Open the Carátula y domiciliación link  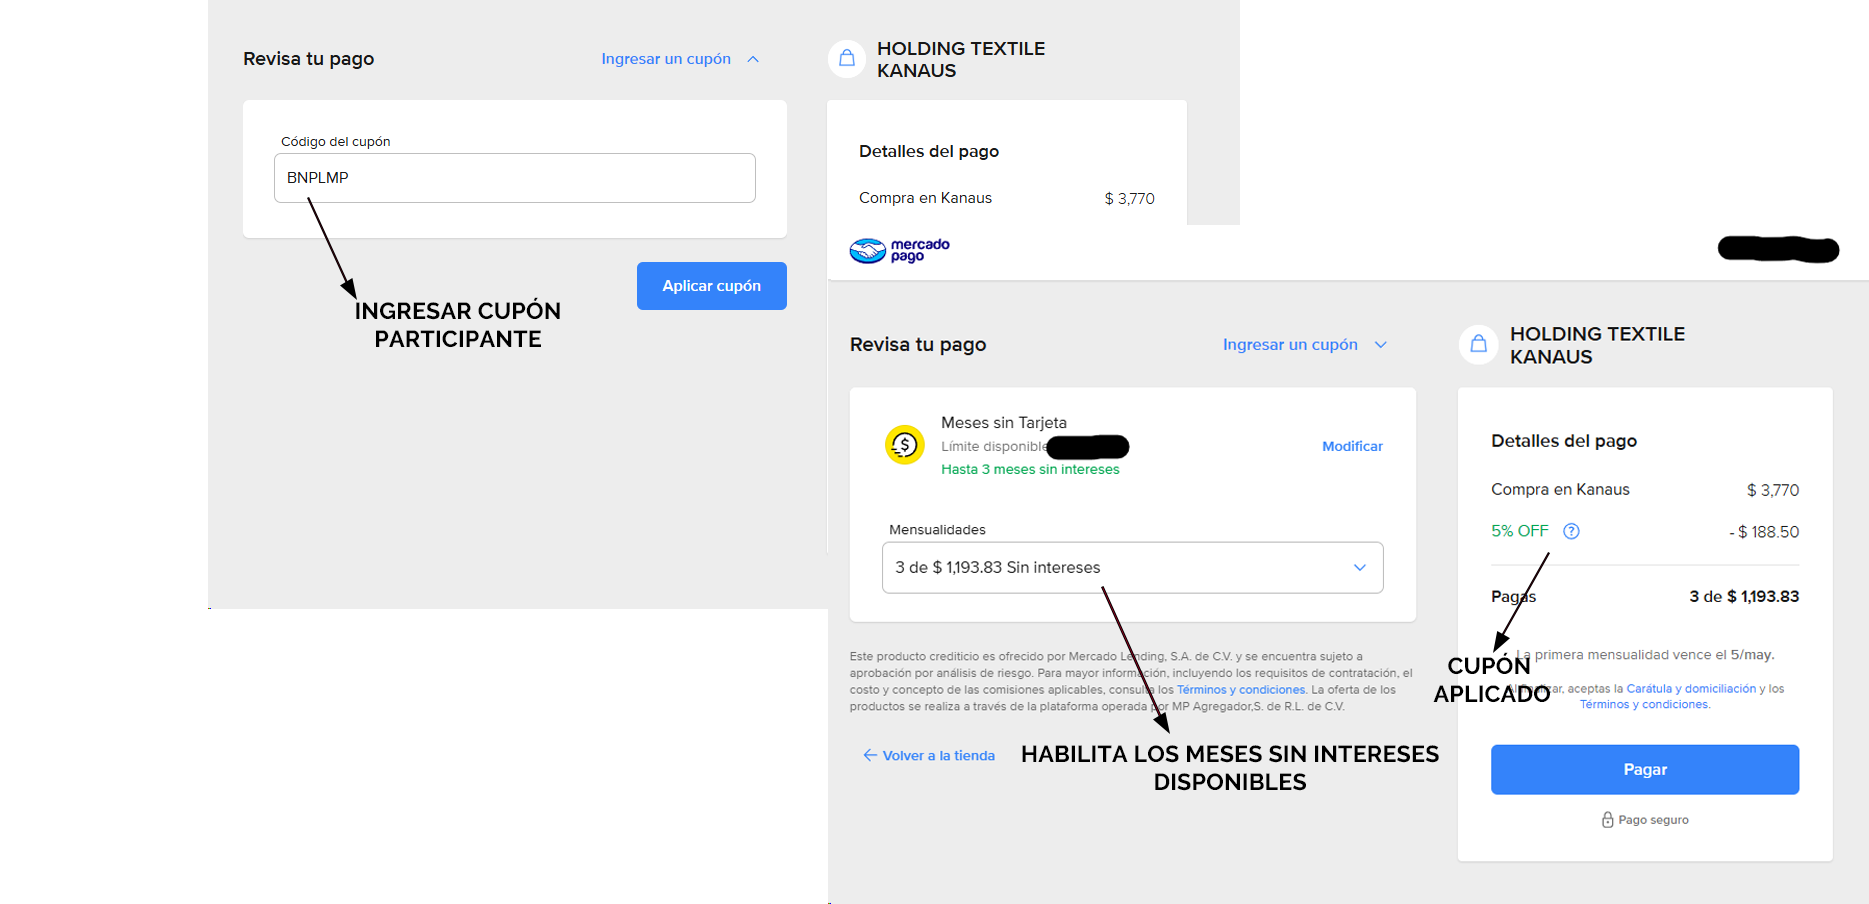1690,689
